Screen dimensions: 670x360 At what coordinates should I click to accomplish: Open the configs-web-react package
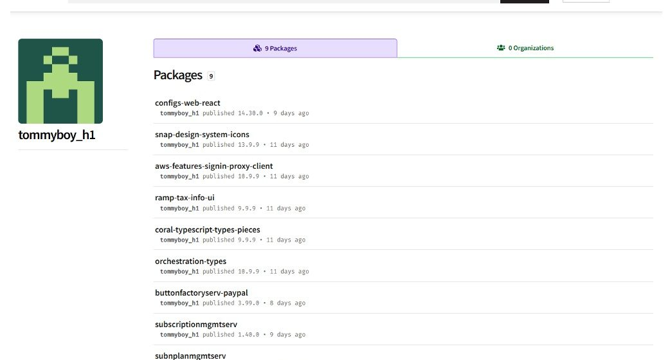point(188,103)
